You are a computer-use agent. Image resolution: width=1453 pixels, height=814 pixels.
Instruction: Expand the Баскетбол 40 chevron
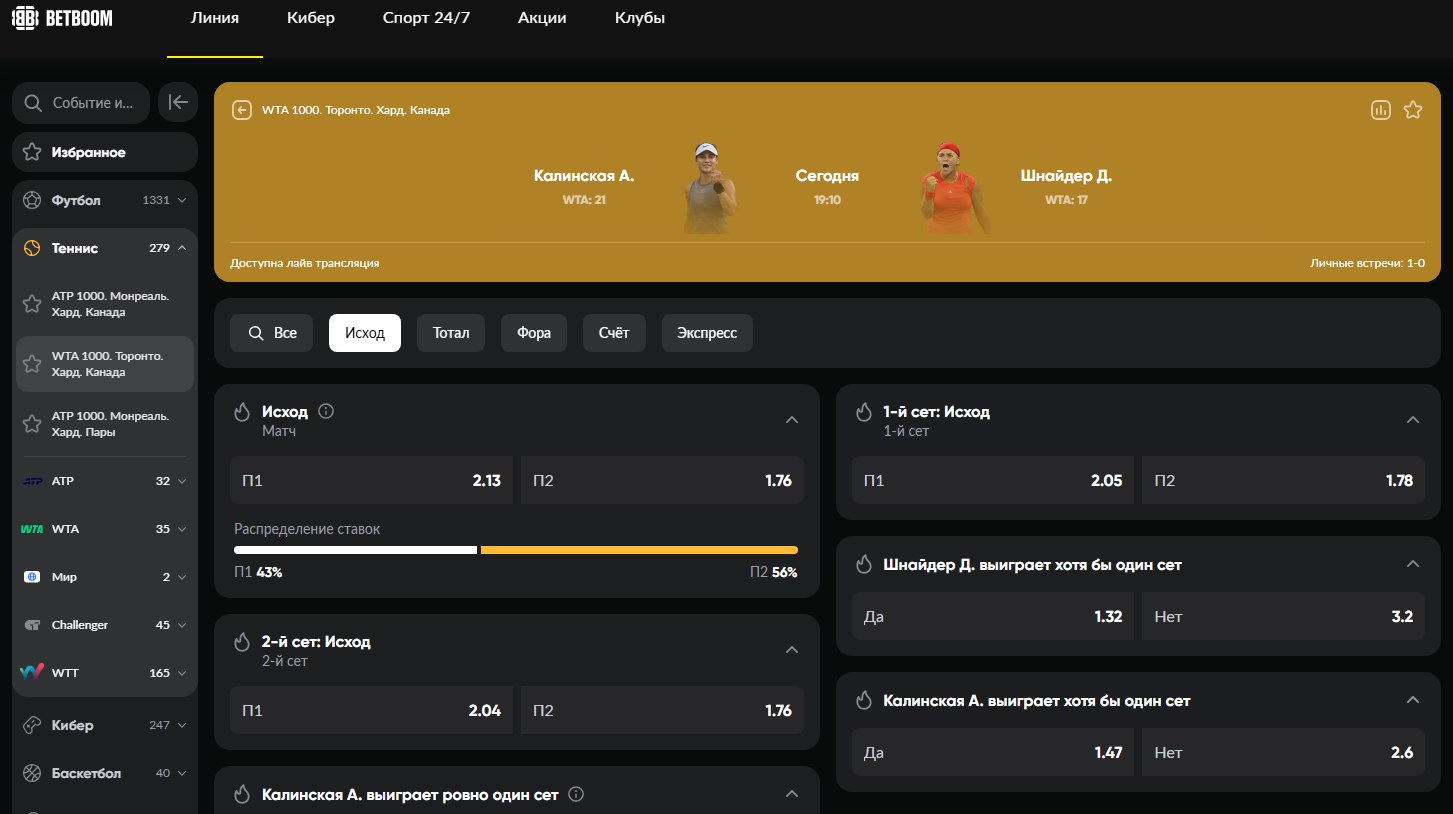[182, 773]
